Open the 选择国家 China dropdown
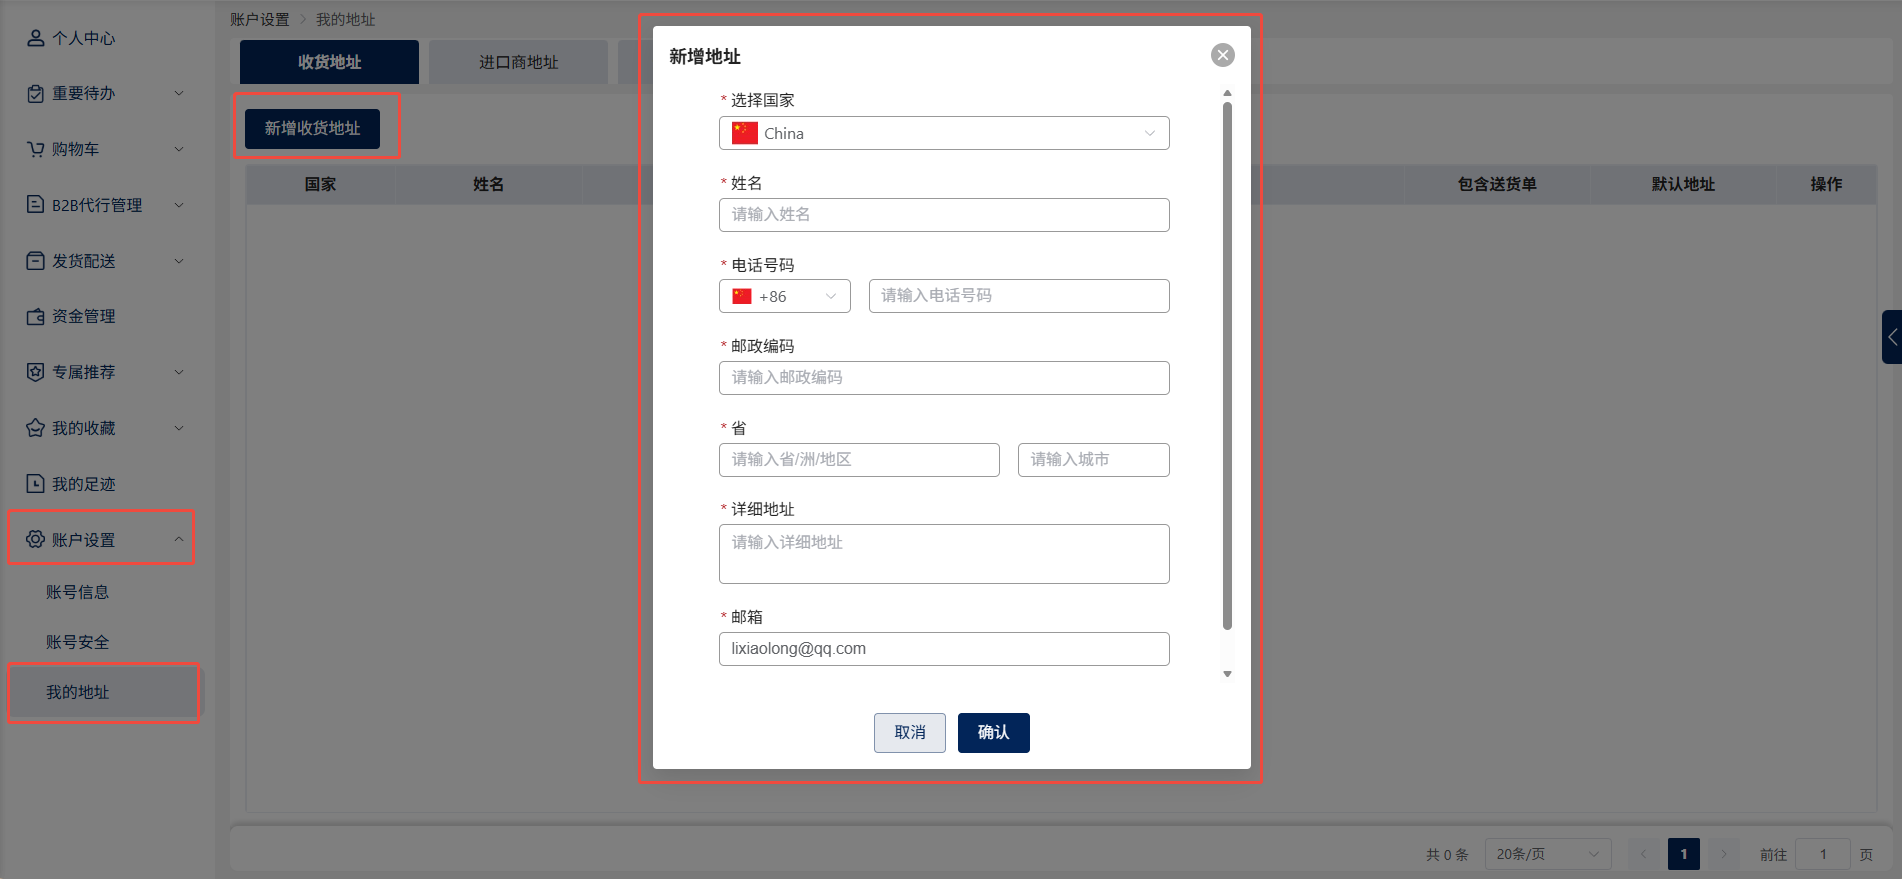The image size is (1902, 879). tap(944, 133)
